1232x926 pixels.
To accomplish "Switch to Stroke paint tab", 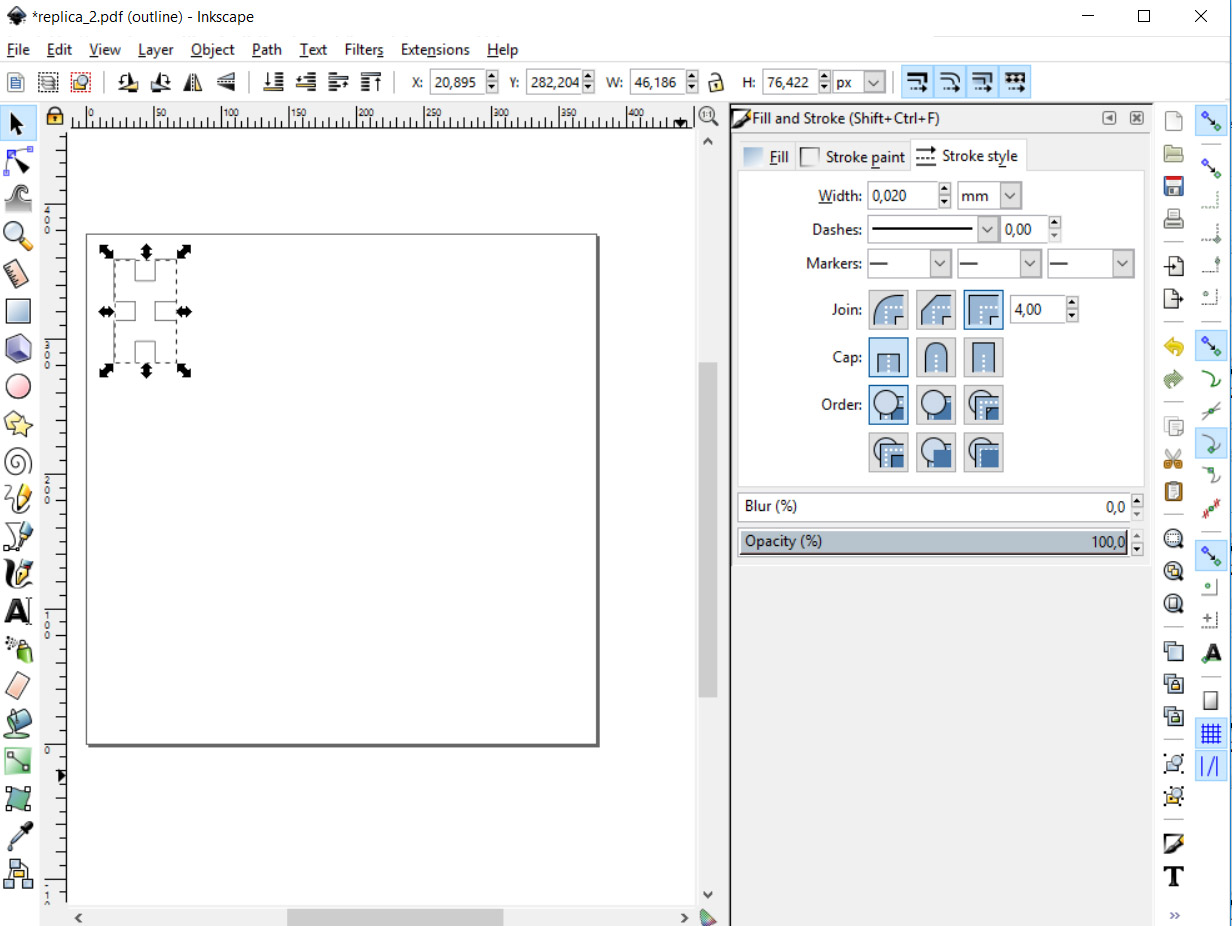I will [x=853, y=157].
